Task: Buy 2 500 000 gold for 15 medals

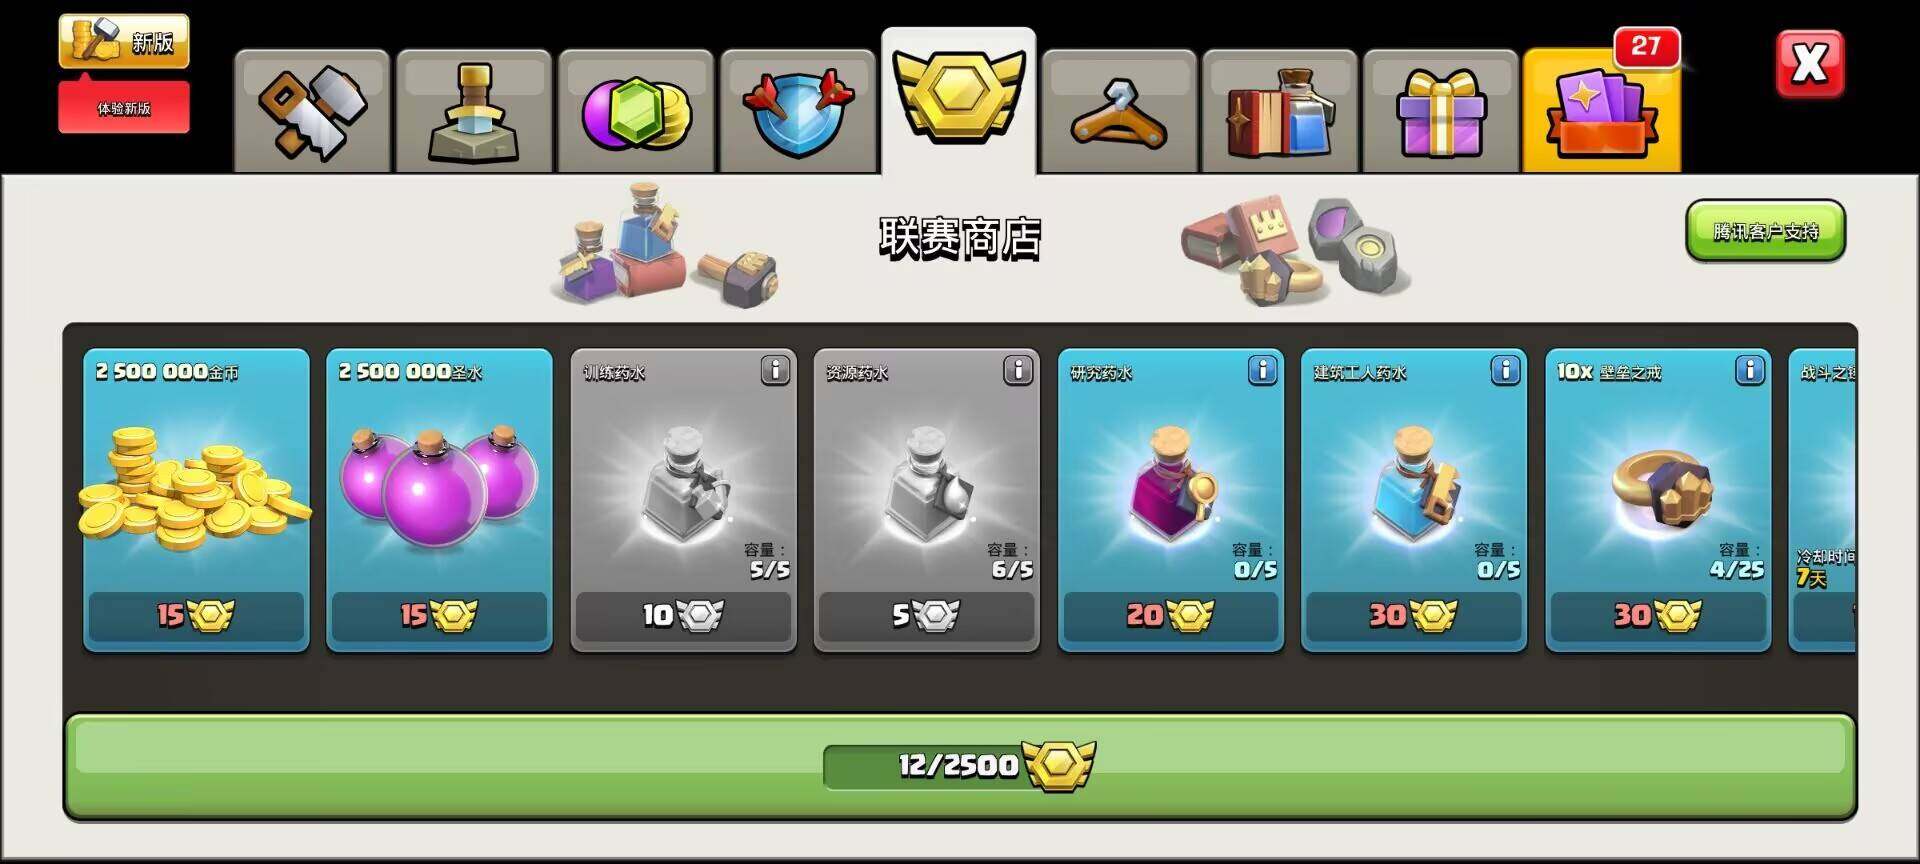Action: click(196, 615)
